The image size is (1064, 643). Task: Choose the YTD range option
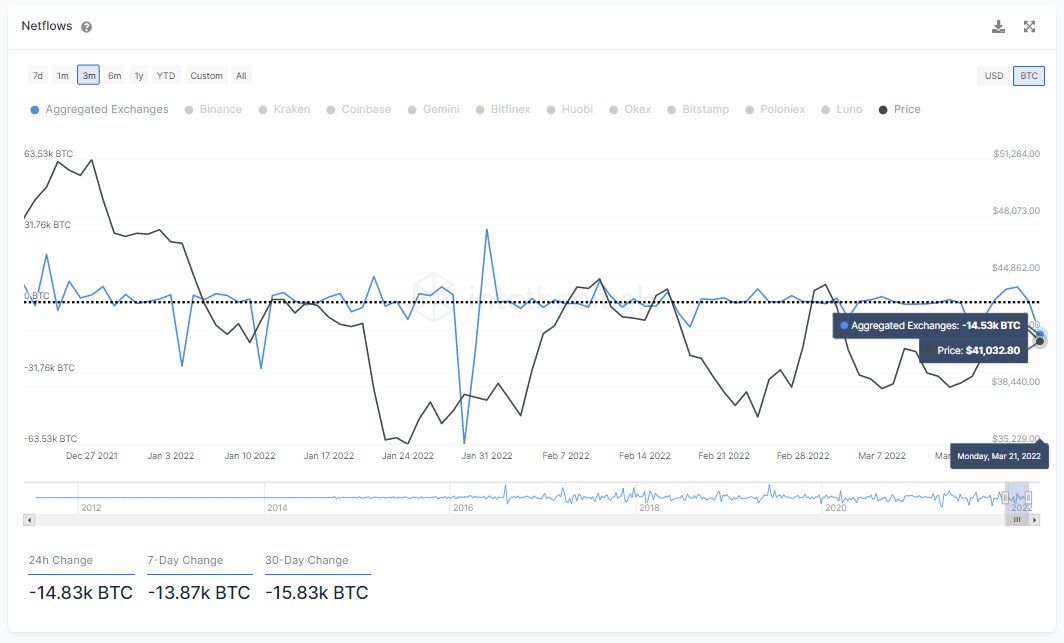coord(166,75)
